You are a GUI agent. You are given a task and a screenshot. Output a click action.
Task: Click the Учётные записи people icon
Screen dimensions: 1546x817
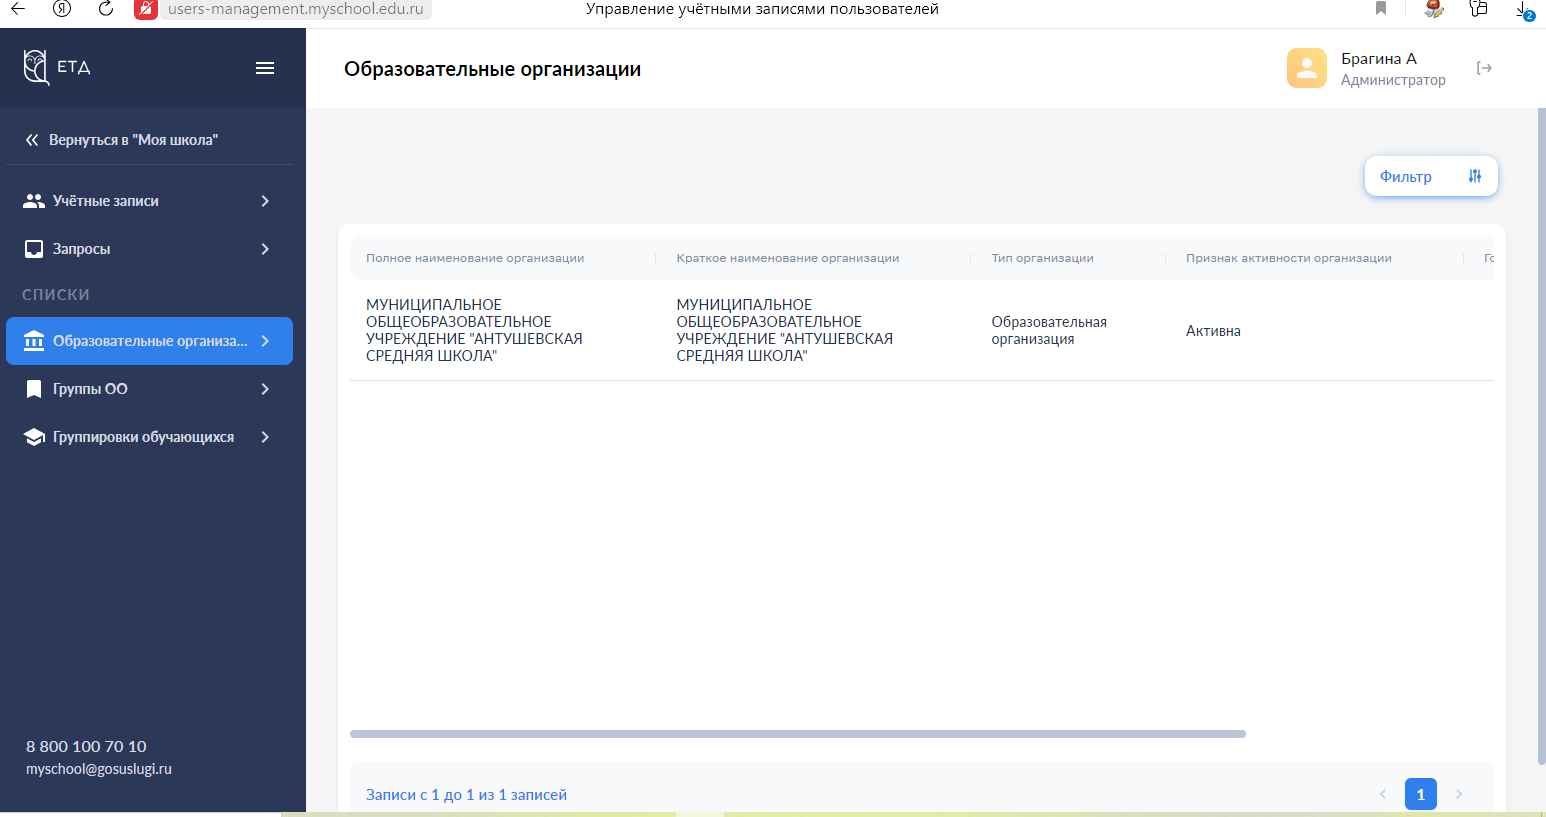pyautogui.click(x=34, y=201)
